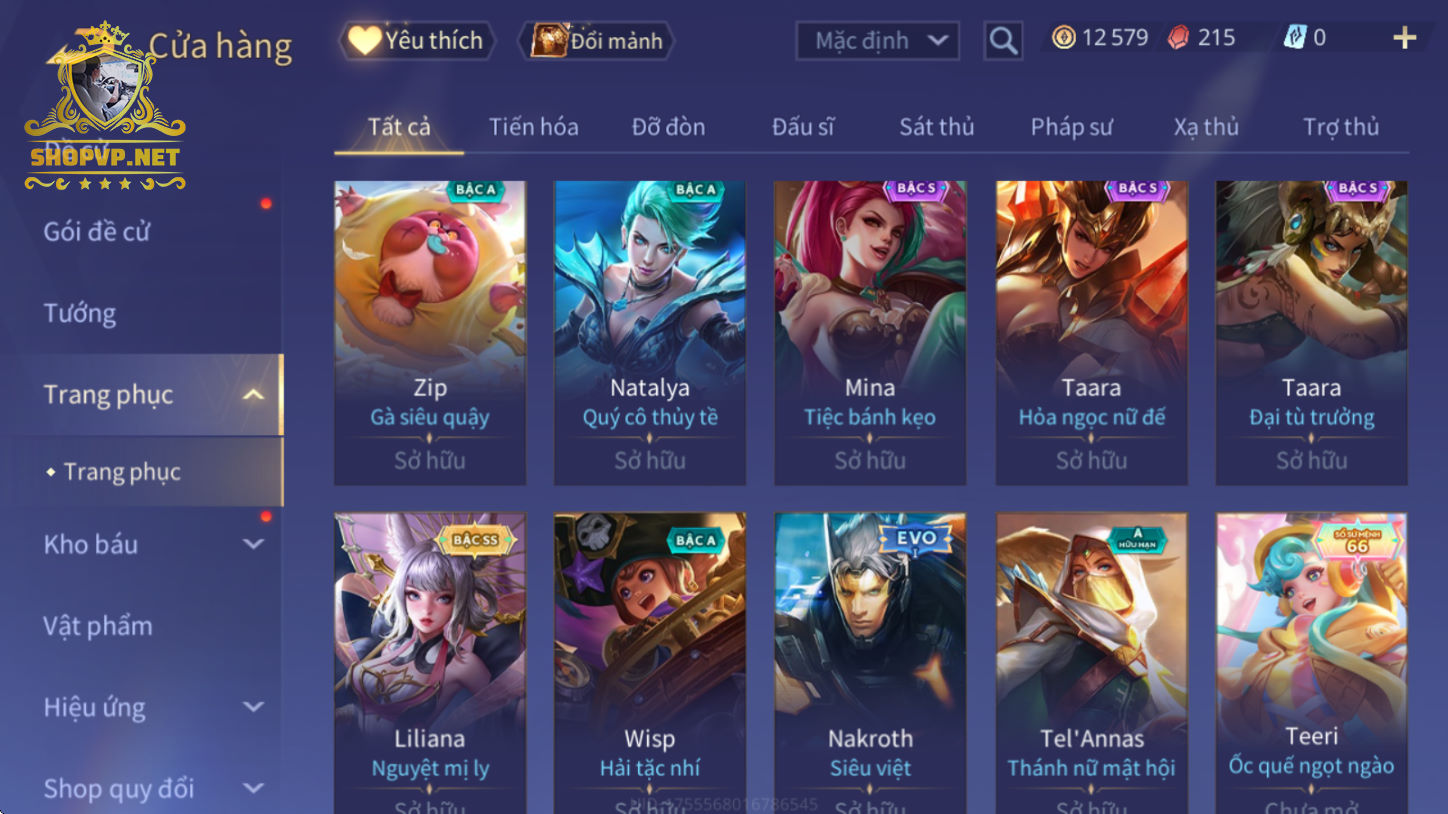Open Natalya Quý cô thủy tề skin

650,333
